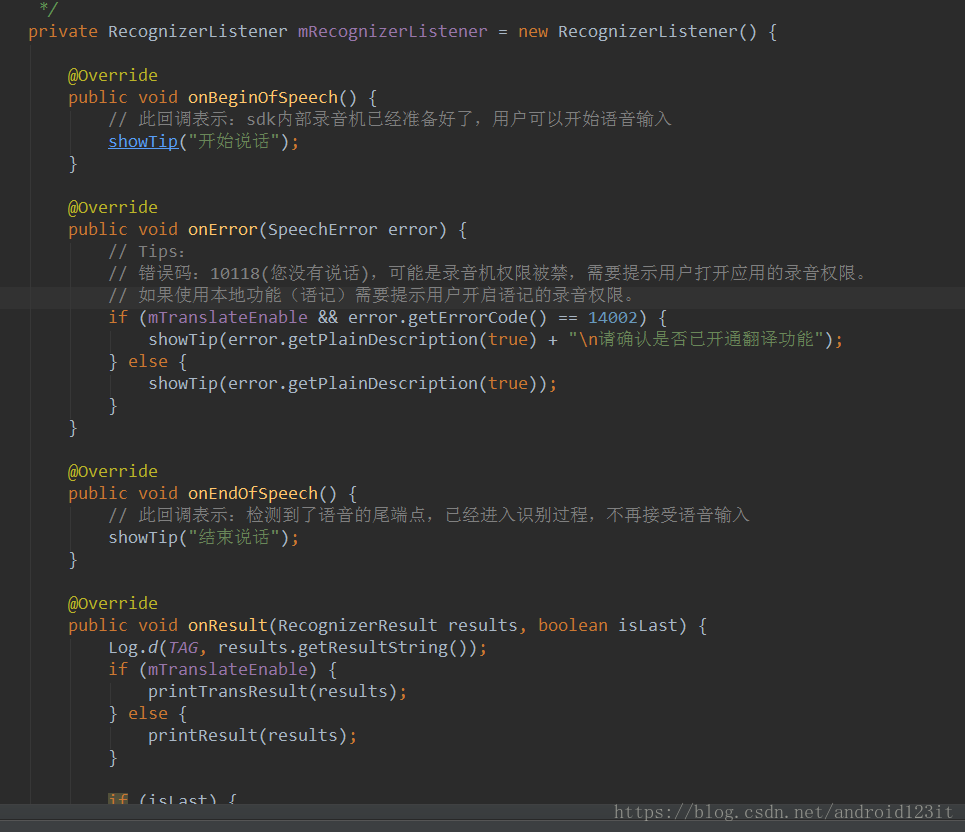965x832 pixels.
Task: Click the printTransResult(results) call
Action: [x=278, y=691]
